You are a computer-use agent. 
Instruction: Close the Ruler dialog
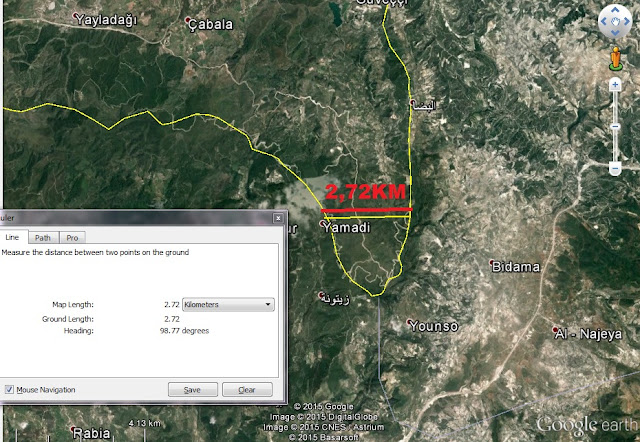(278, 218)
